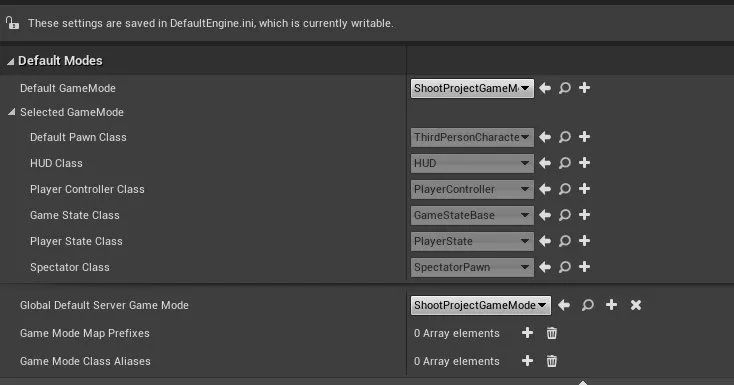This screenshot has width=734, height=385.
Task: Use selected asset for Default Pawn Class
Action: click(545, 137)
